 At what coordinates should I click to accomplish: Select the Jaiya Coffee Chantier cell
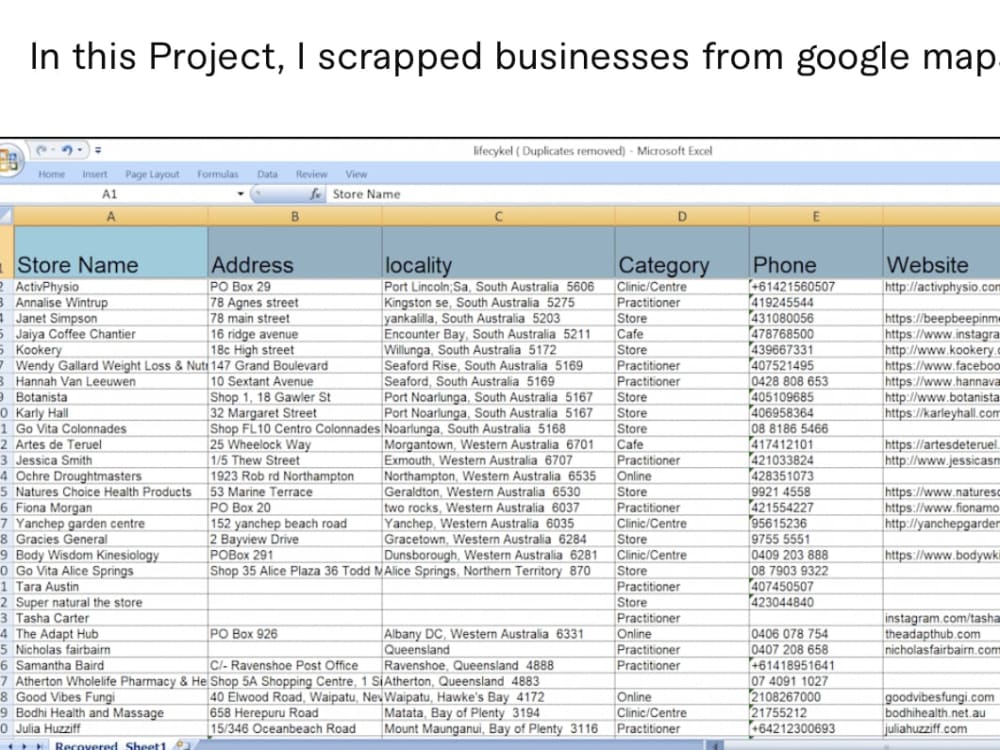(x=111, y=334)
